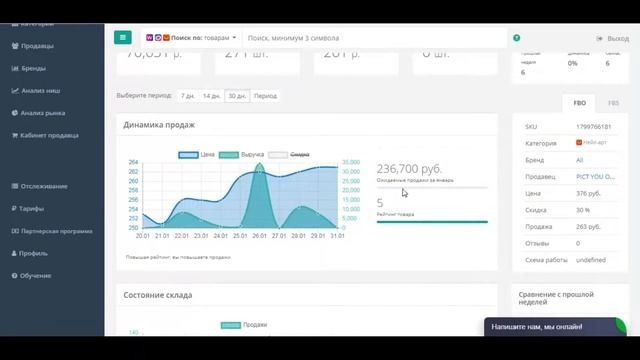Go to Анализ рынка section
The image size is (640, 360).
[43, 113]
